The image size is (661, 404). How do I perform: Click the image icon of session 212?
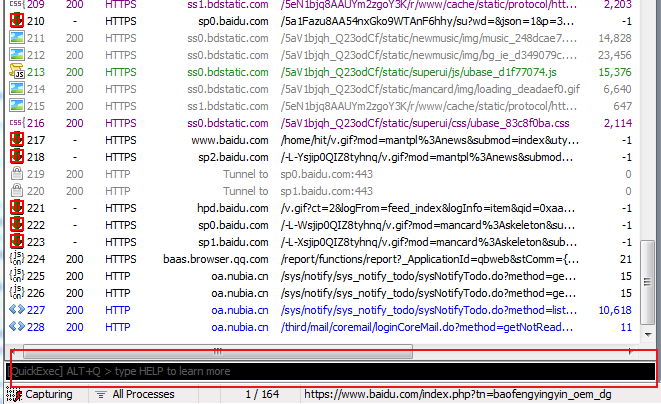[16, 55]
